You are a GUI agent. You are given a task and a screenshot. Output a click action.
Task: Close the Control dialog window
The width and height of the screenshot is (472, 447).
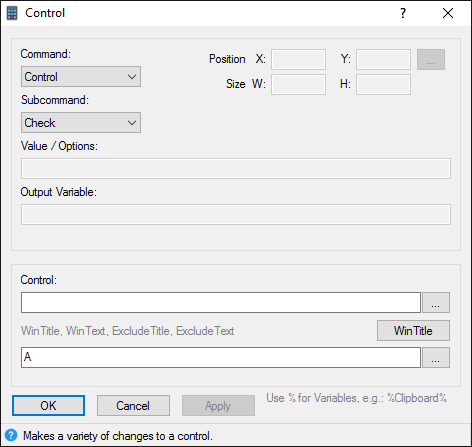(x=448, y=13)
